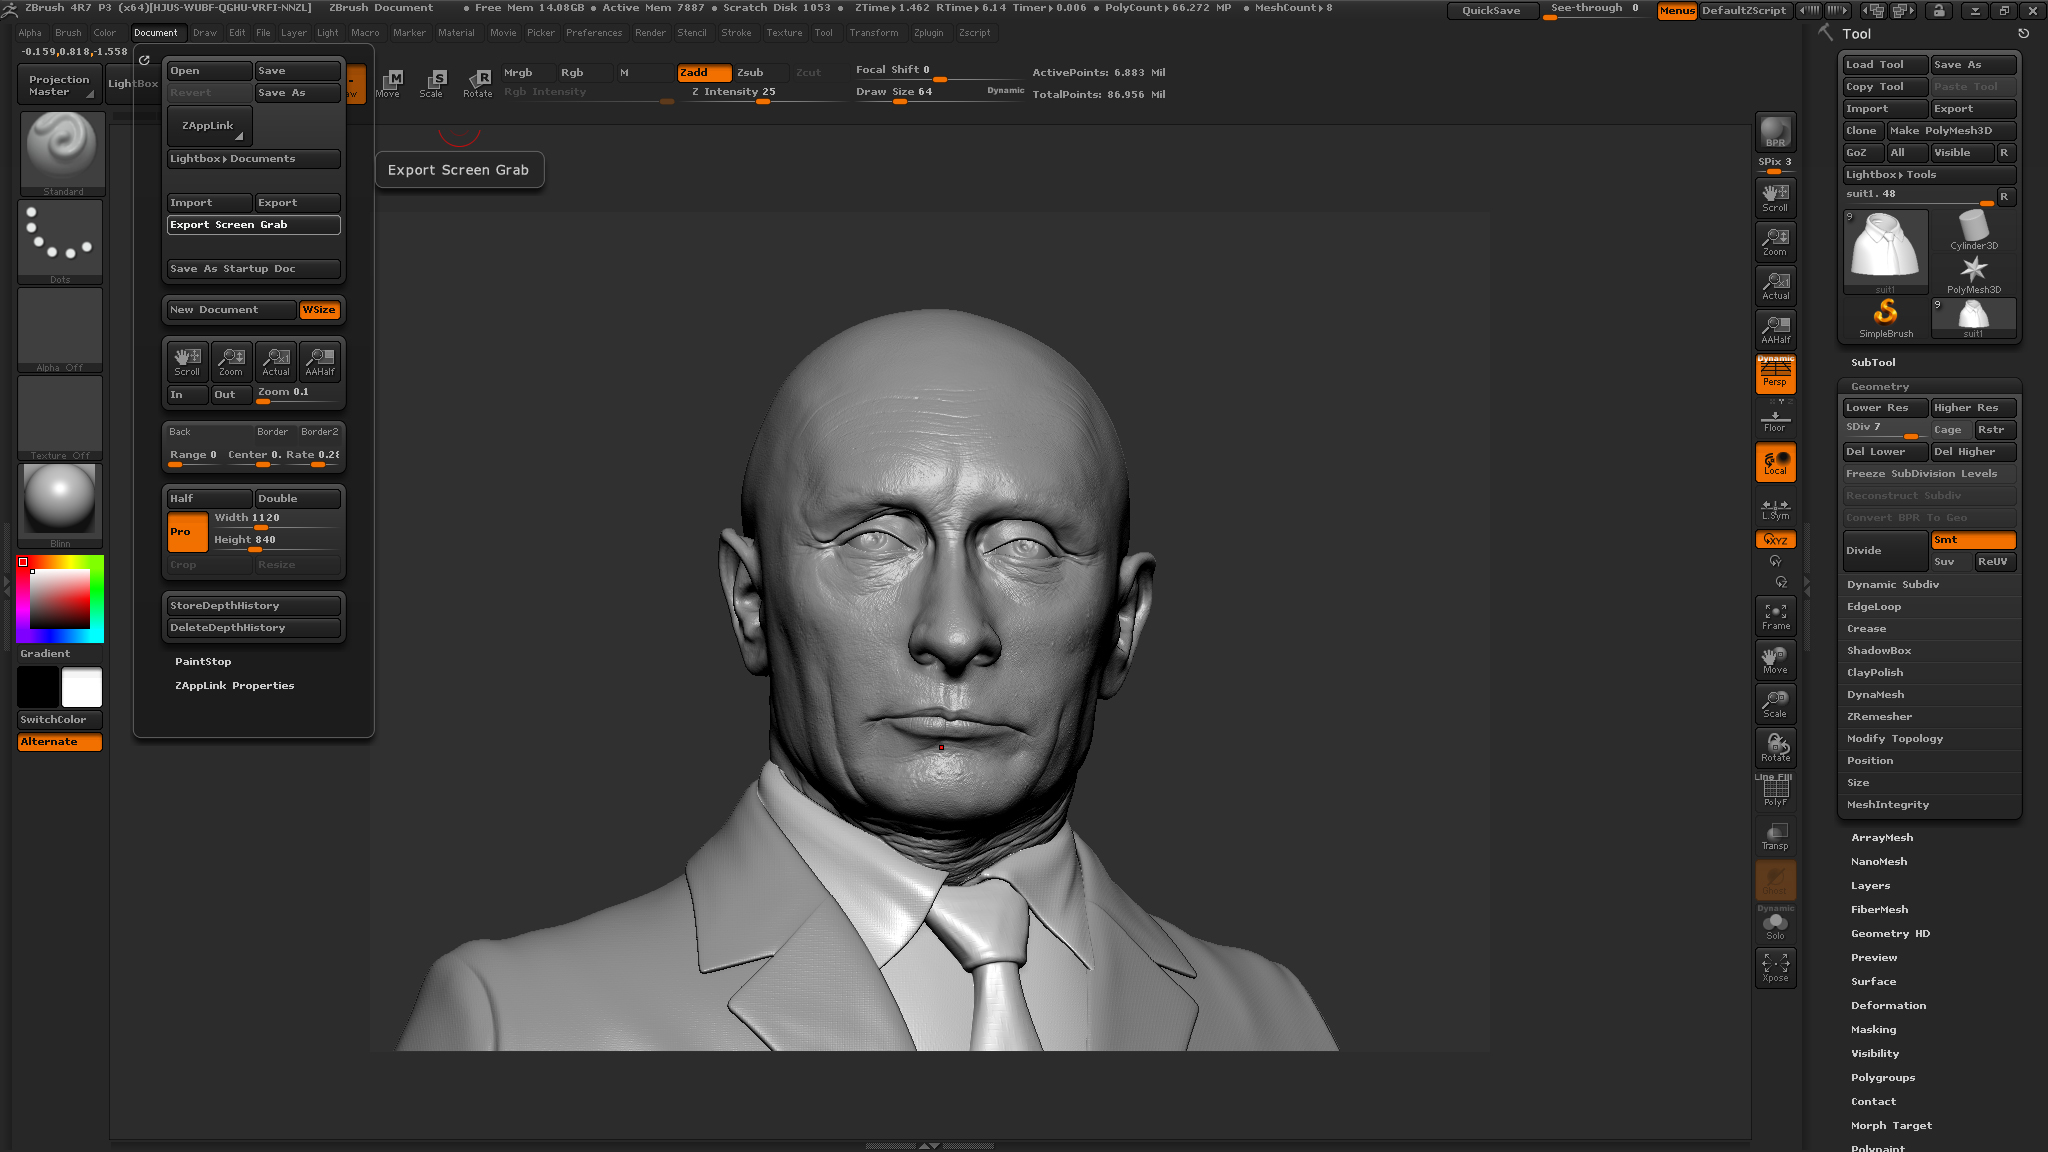
Task: Open the Transform menu
Action: 874,33
